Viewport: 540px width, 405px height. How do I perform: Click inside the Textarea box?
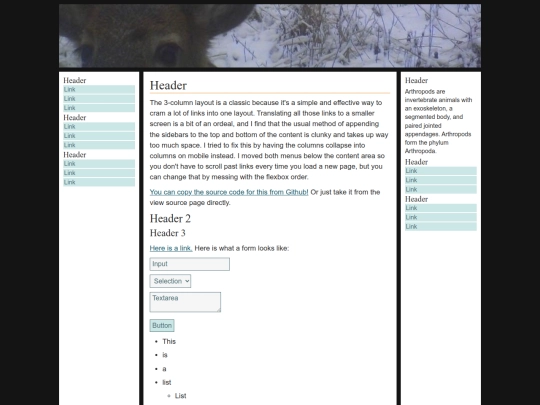point(185,302)
